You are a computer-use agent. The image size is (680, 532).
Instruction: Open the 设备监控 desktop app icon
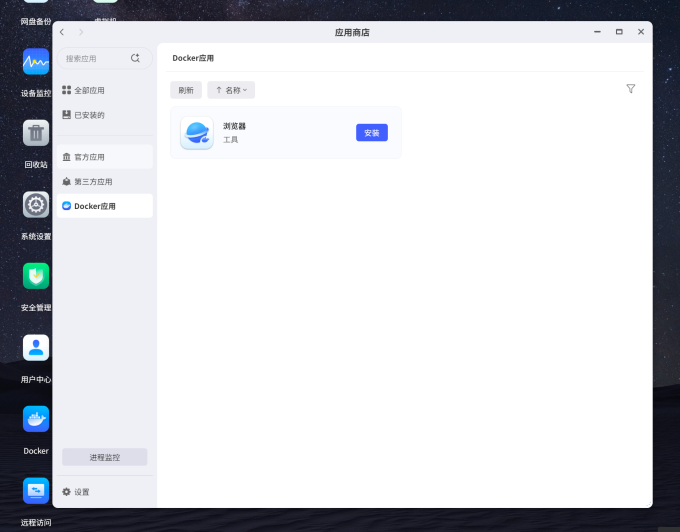click(x=36, y=62)
